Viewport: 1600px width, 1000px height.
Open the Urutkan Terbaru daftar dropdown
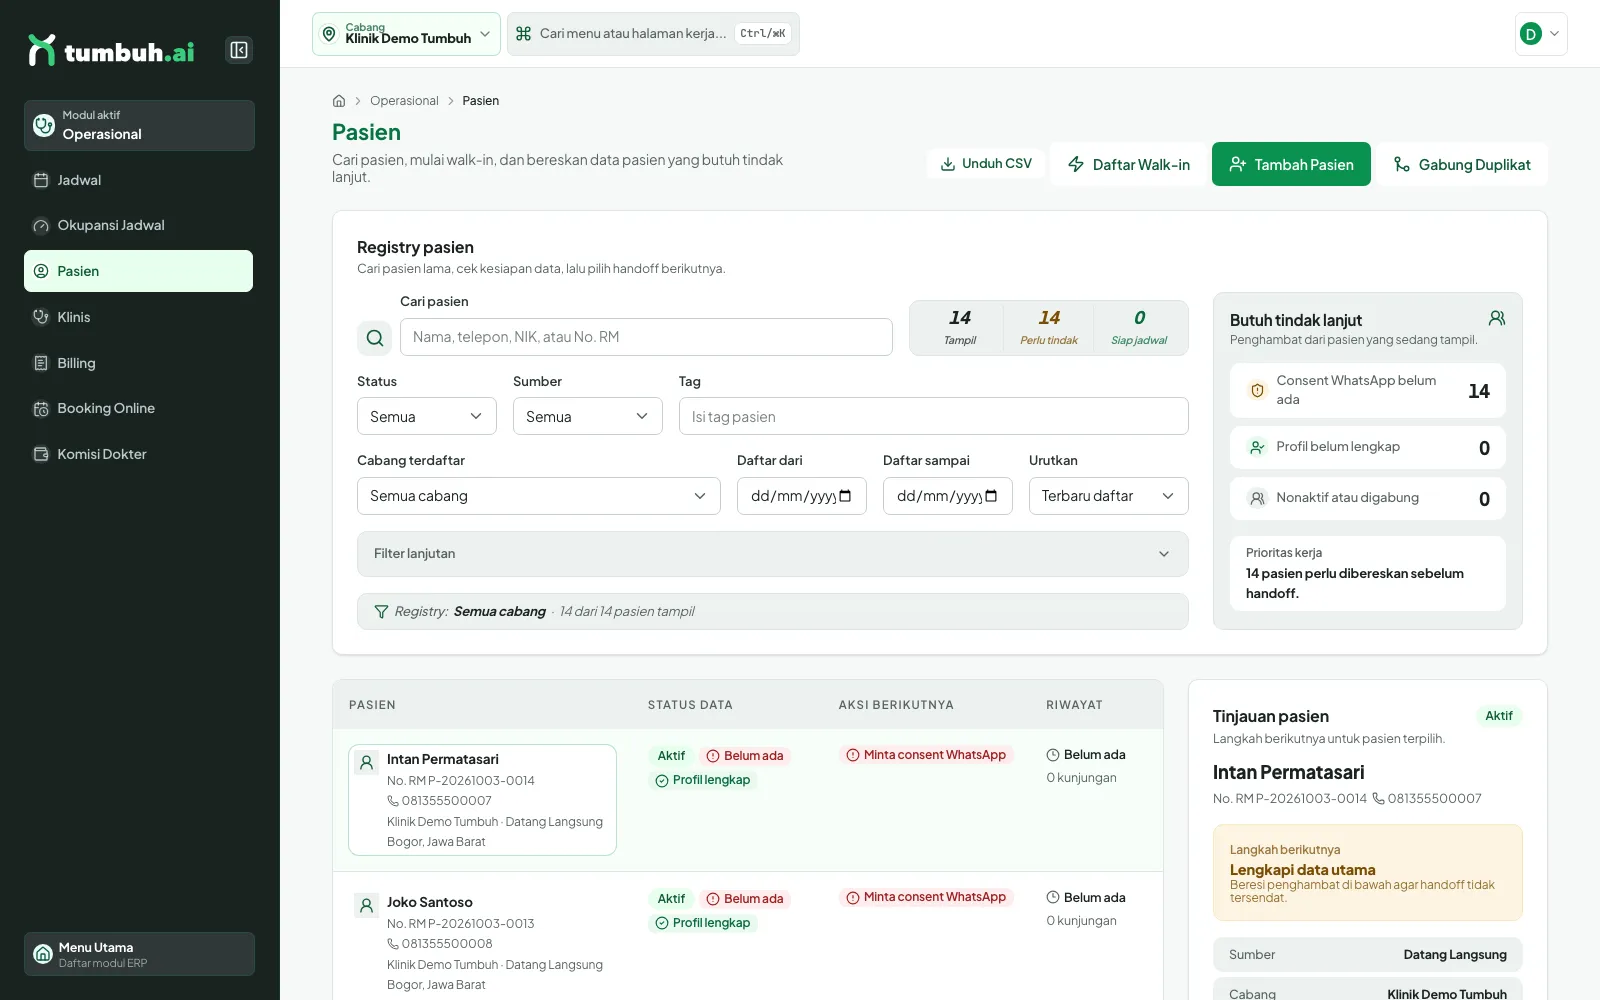point(1109,496)
